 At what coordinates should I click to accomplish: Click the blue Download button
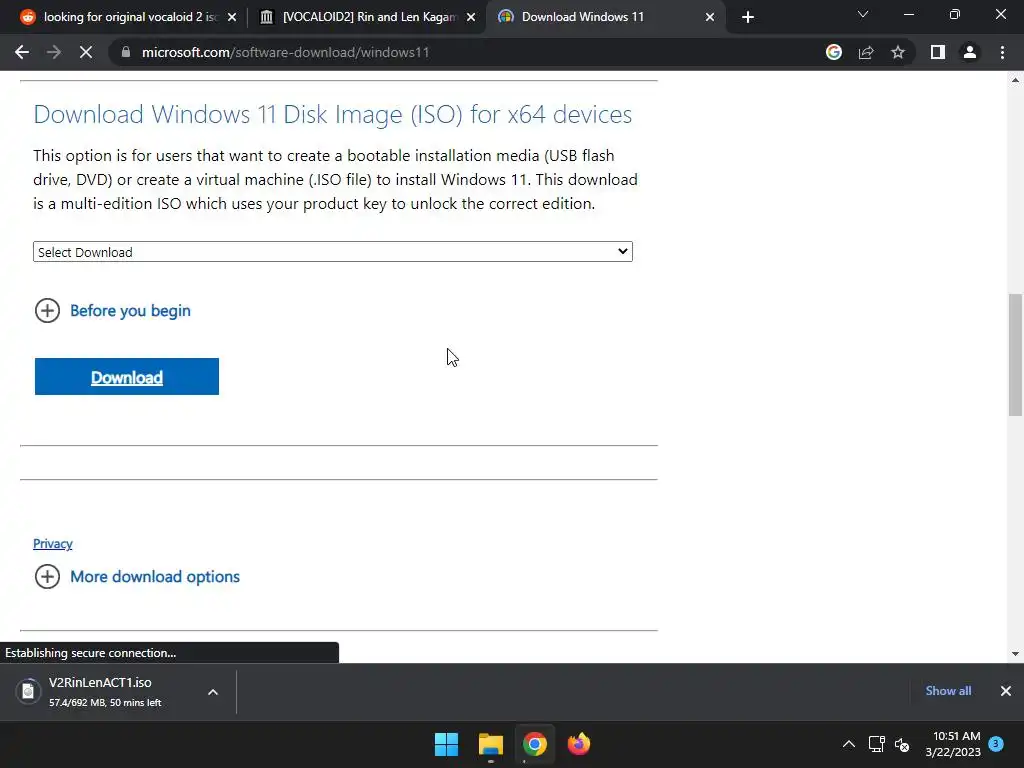point(127,377)
